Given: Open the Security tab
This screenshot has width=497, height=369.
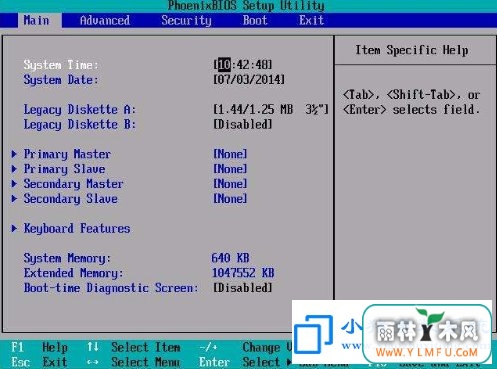Looking at the screenshot, I should point(186,21).
